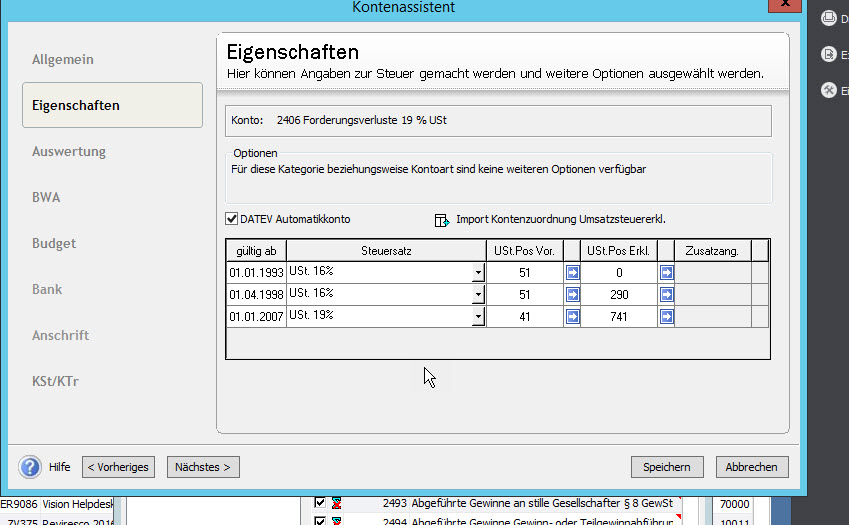
Task: Open the Hilfe question mark icon
Action: pos(30,467)
